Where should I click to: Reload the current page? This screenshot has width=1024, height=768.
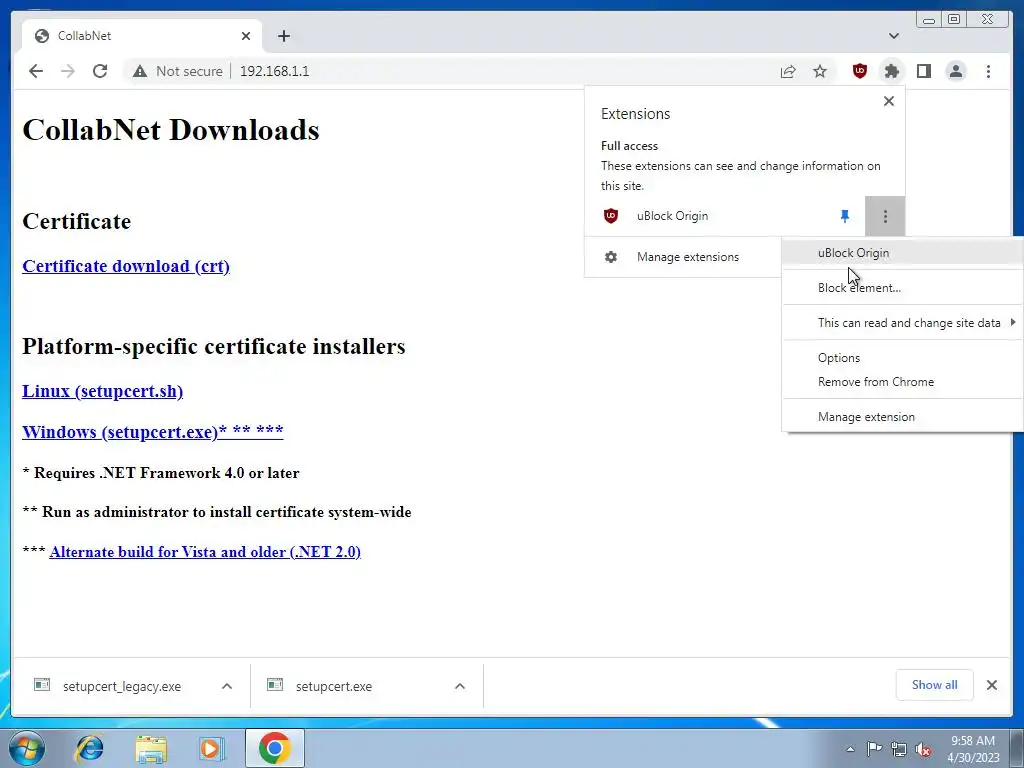[x=100, y=71]
